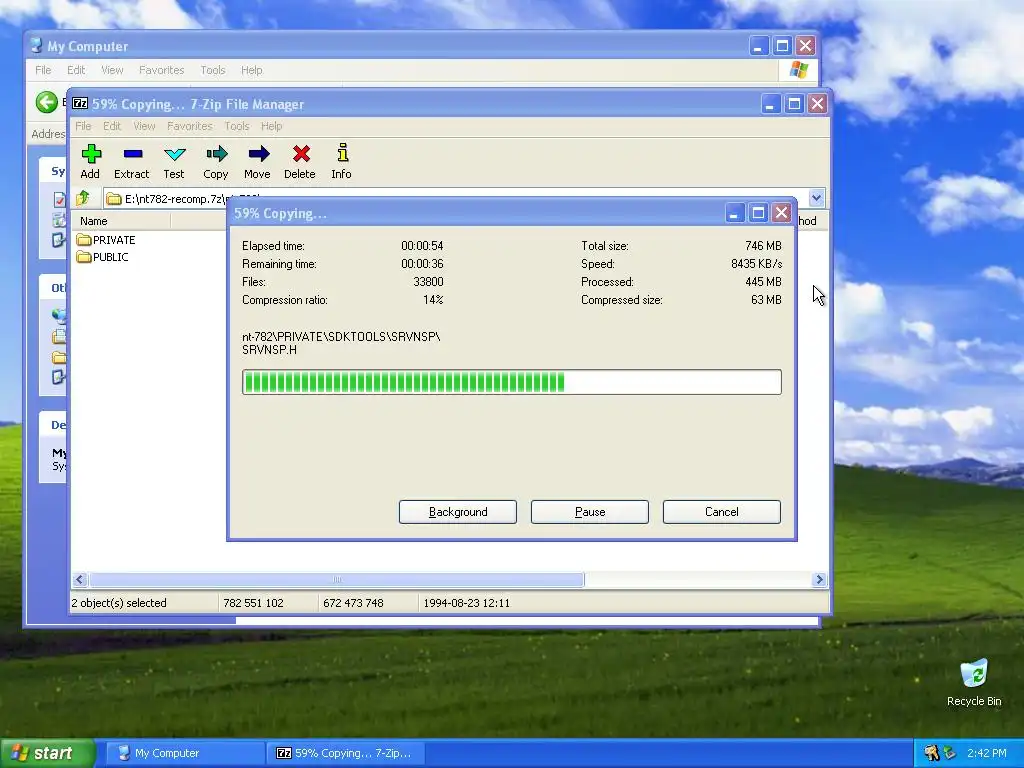Cancel the copying operation
This screenshot has height=768, width=1024.
point(722,512)
